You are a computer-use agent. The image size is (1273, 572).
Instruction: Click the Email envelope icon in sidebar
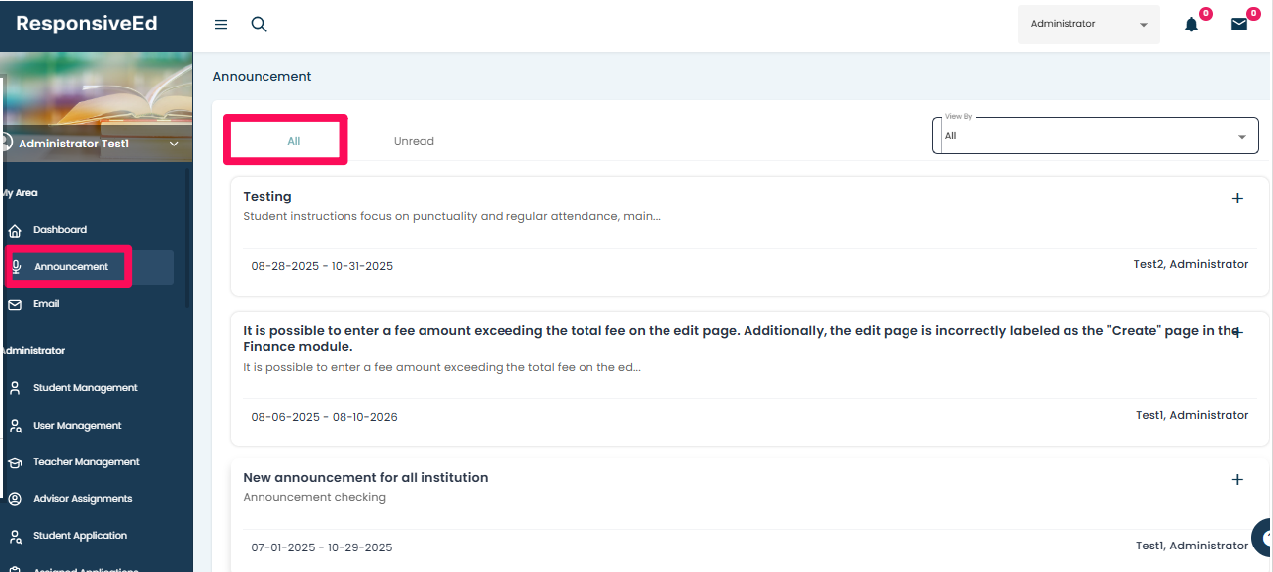point(15,304)
